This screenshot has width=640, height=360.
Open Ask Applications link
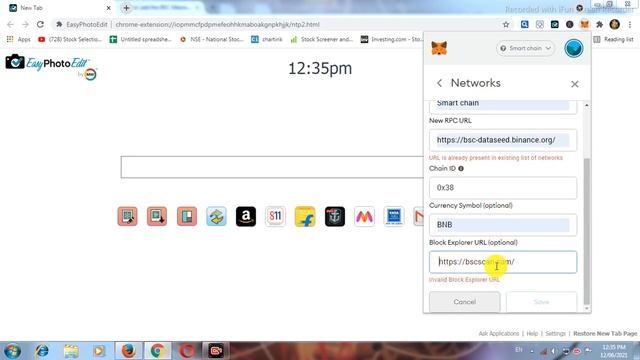(x=499, y=333)
